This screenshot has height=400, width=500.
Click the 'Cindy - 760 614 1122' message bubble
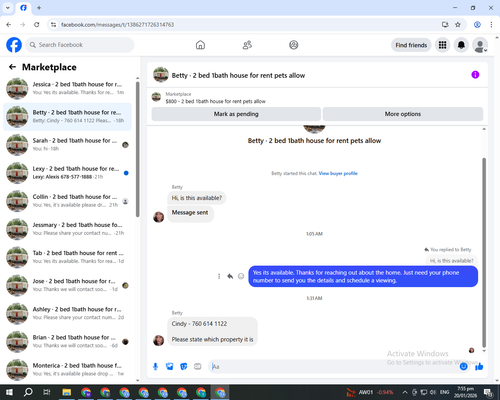tap(212, 332)
